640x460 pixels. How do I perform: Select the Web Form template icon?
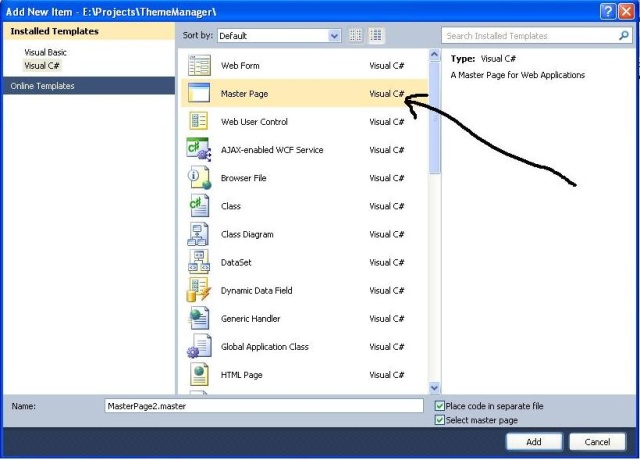[x=199, y=65]
